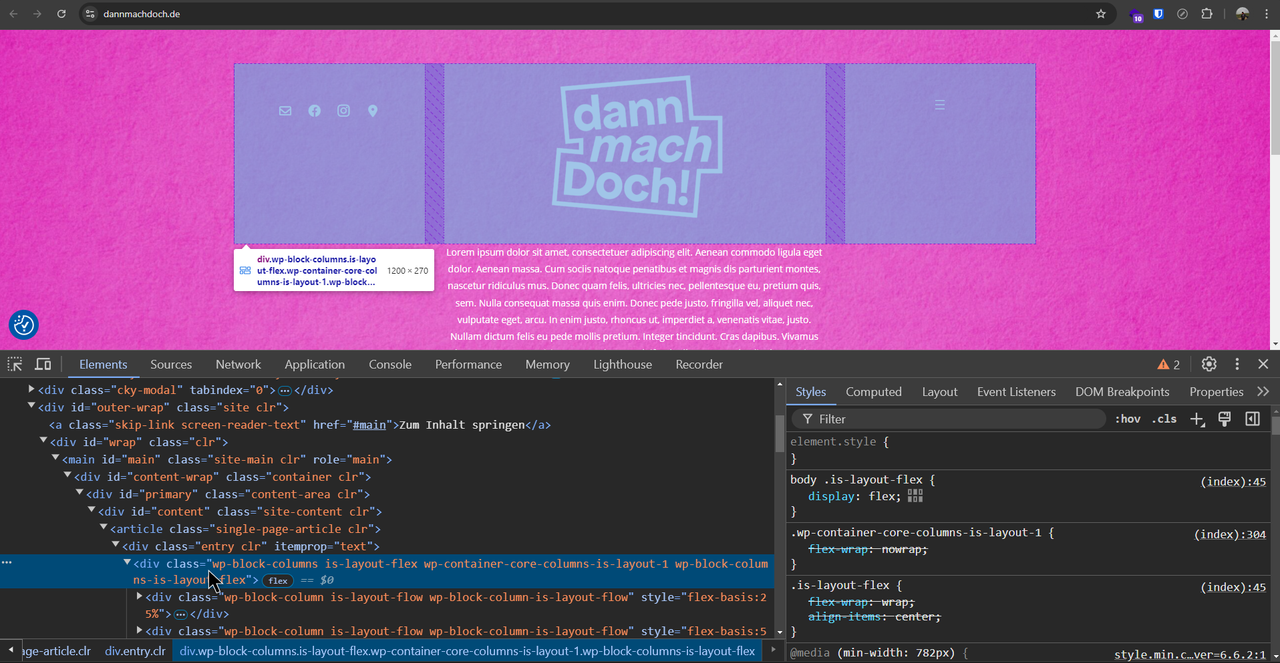
Task: Click the Instagram icon in the page header
Action: [343, 111]
